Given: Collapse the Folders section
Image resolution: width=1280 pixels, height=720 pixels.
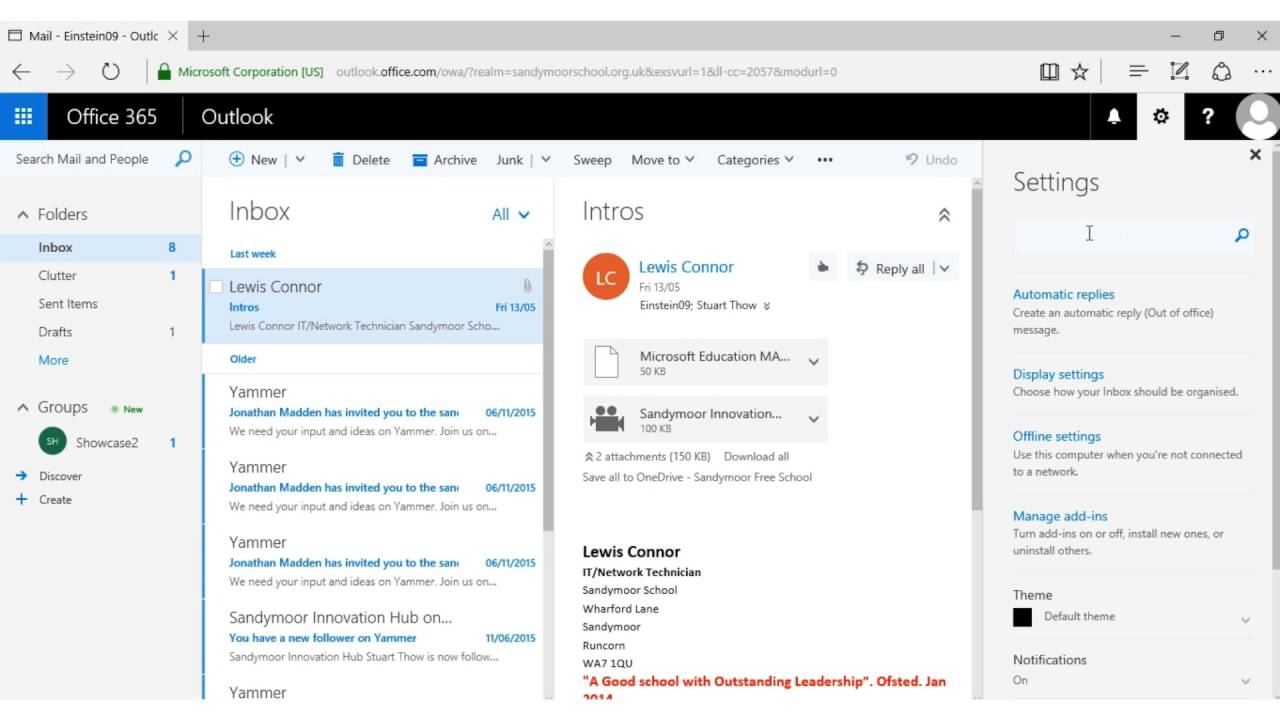Looking at the screenshot, I should click(x=22, y=215).
